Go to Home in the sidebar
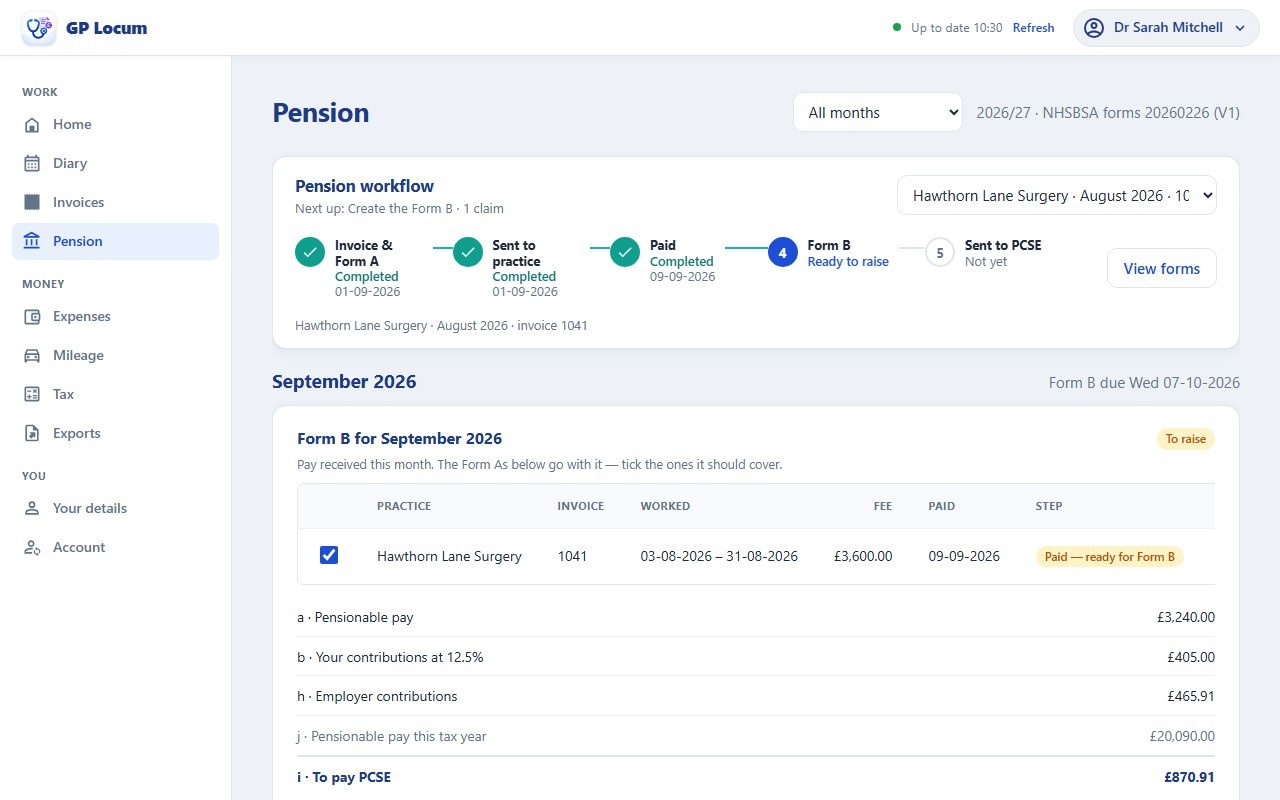Viewport: 1280px width, 800px height. click(115, 125)
